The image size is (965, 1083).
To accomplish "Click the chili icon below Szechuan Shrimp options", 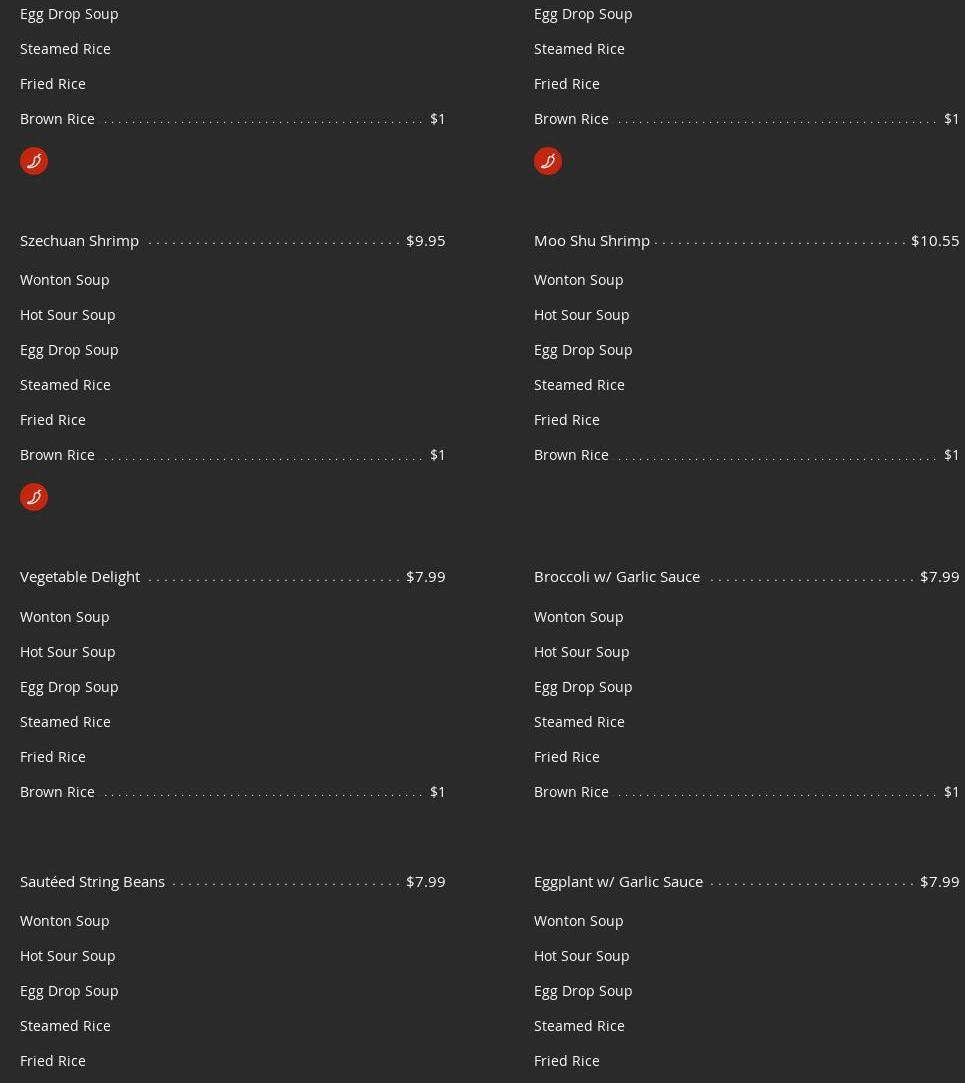I will [34, 497].
